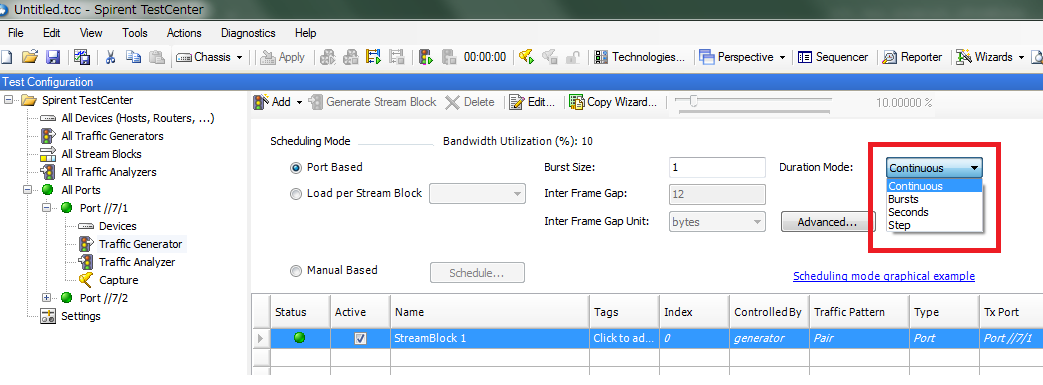Open the Reporter tool
This screenshot has width=1043, height=385.
tap(912, 57)
